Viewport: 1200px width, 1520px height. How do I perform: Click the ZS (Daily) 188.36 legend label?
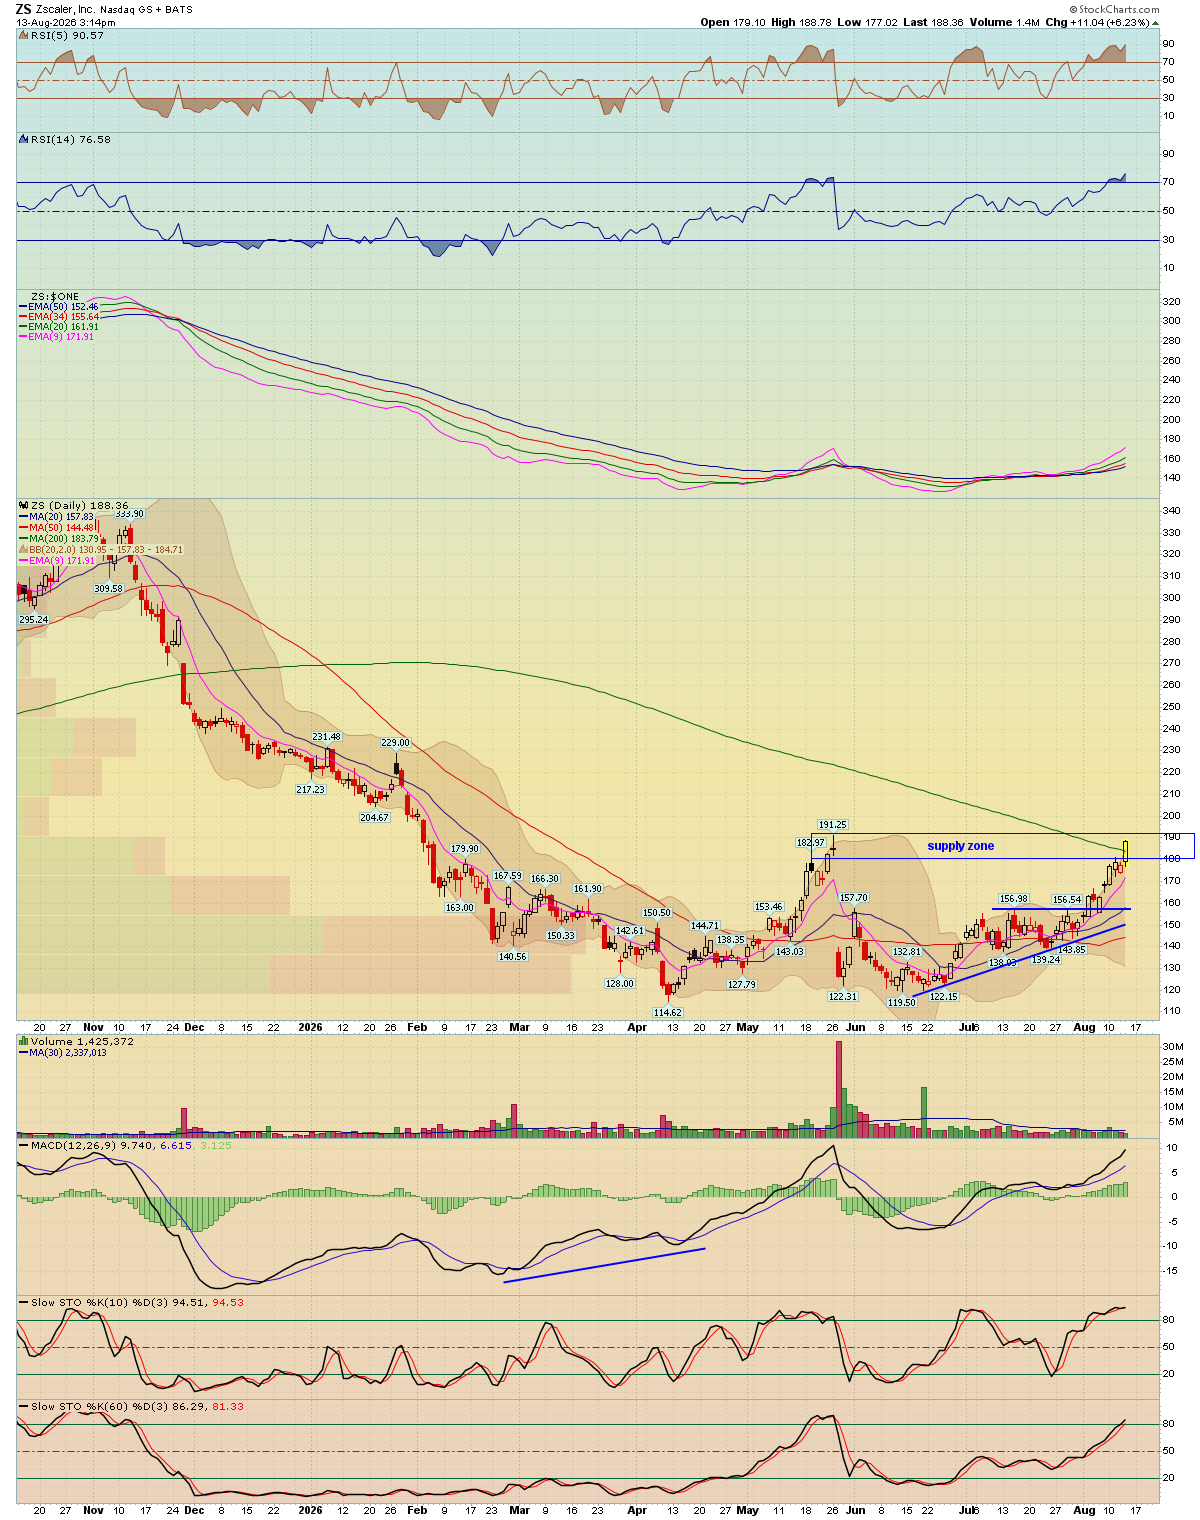(80, 506)
